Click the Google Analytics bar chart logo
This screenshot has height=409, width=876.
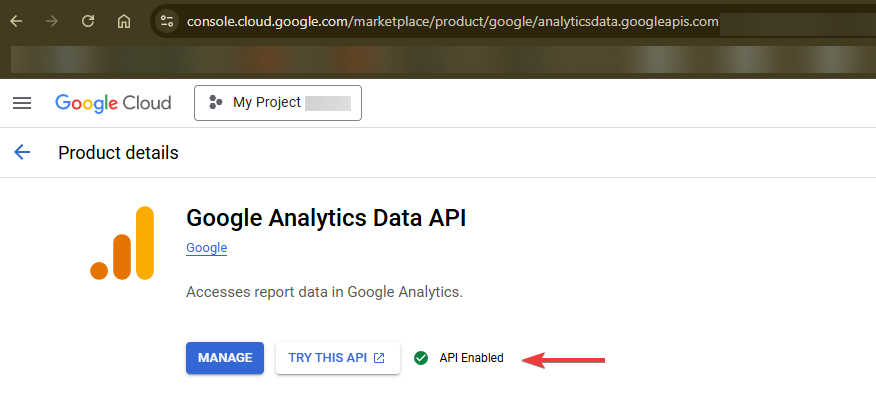coord(122,242)
